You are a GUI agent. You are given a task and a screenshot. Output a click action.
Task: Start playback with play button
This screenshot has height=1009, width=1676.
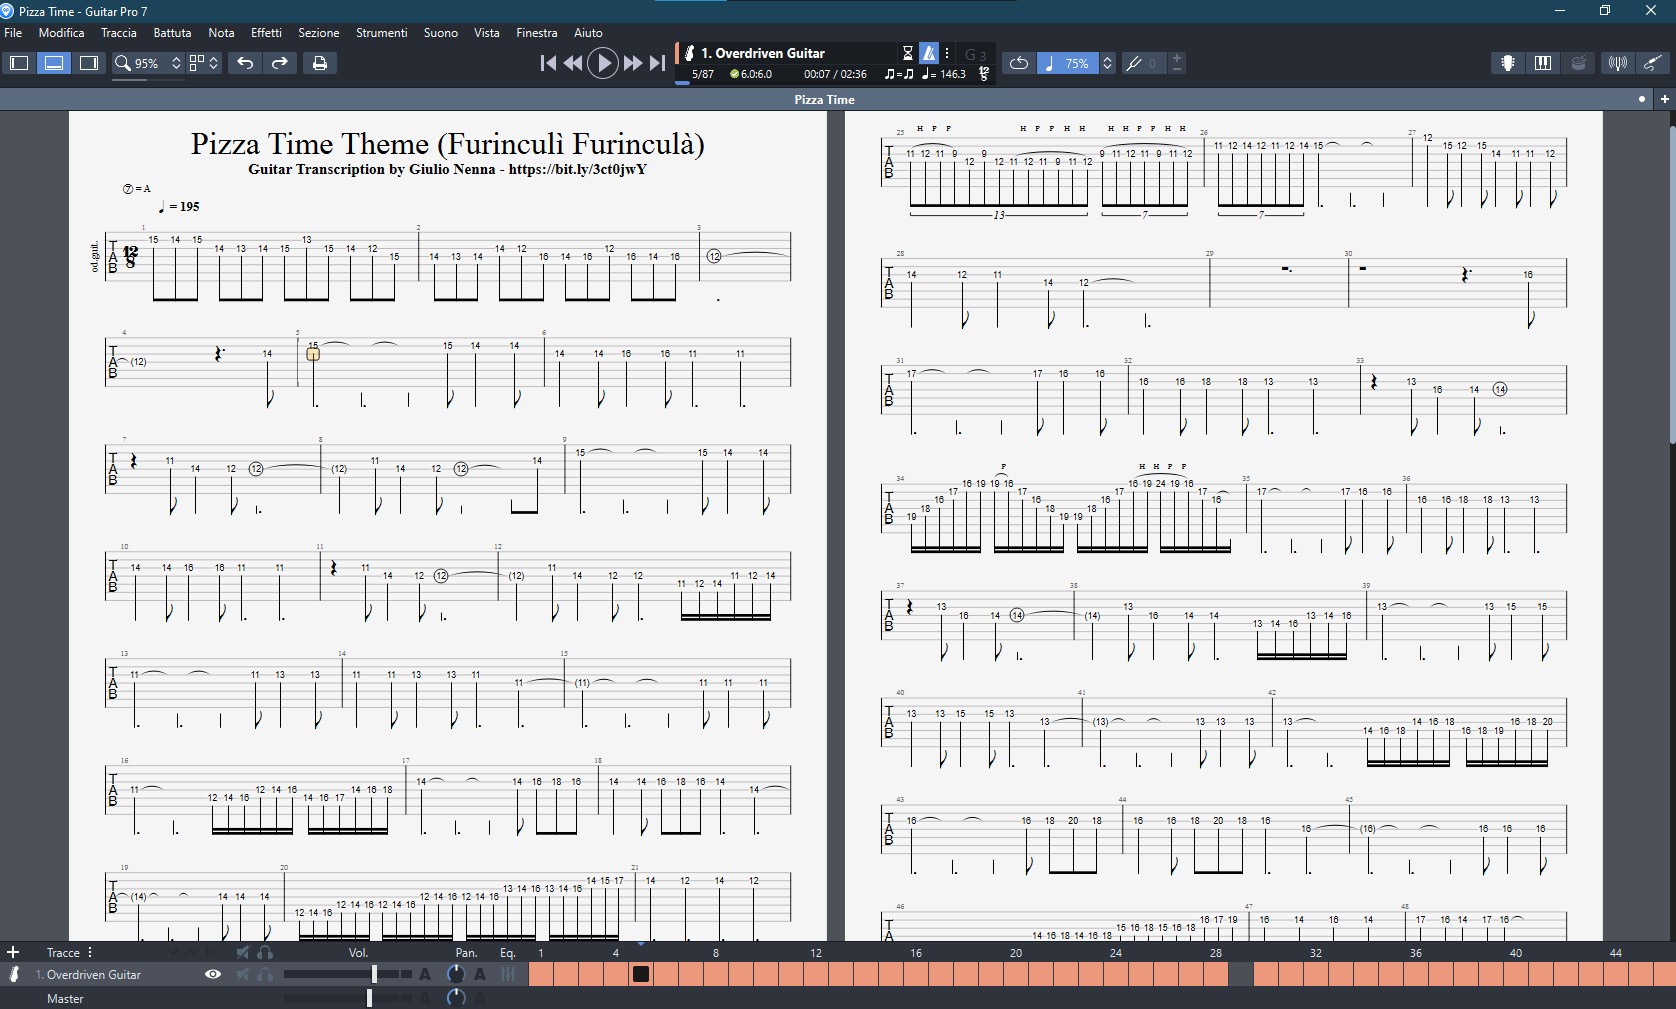point(603,63)
